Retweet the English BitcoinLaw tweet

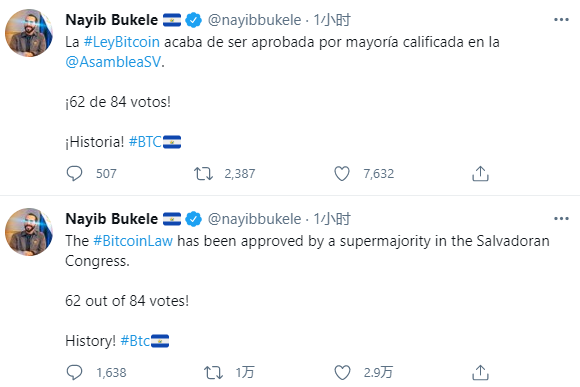213,372
